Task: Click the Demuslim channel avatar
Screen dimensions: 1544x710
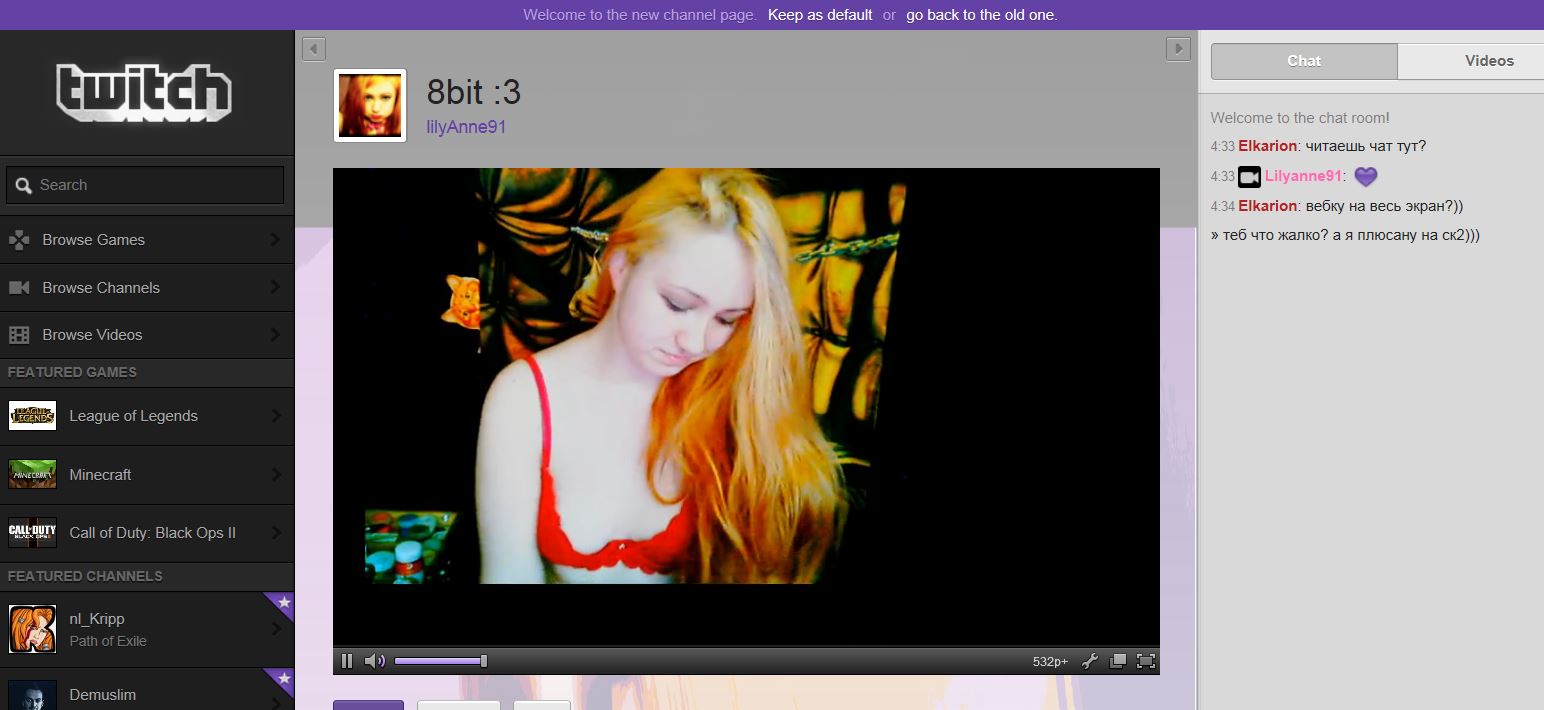Action: pyautogui.click(x=32, y=695)
